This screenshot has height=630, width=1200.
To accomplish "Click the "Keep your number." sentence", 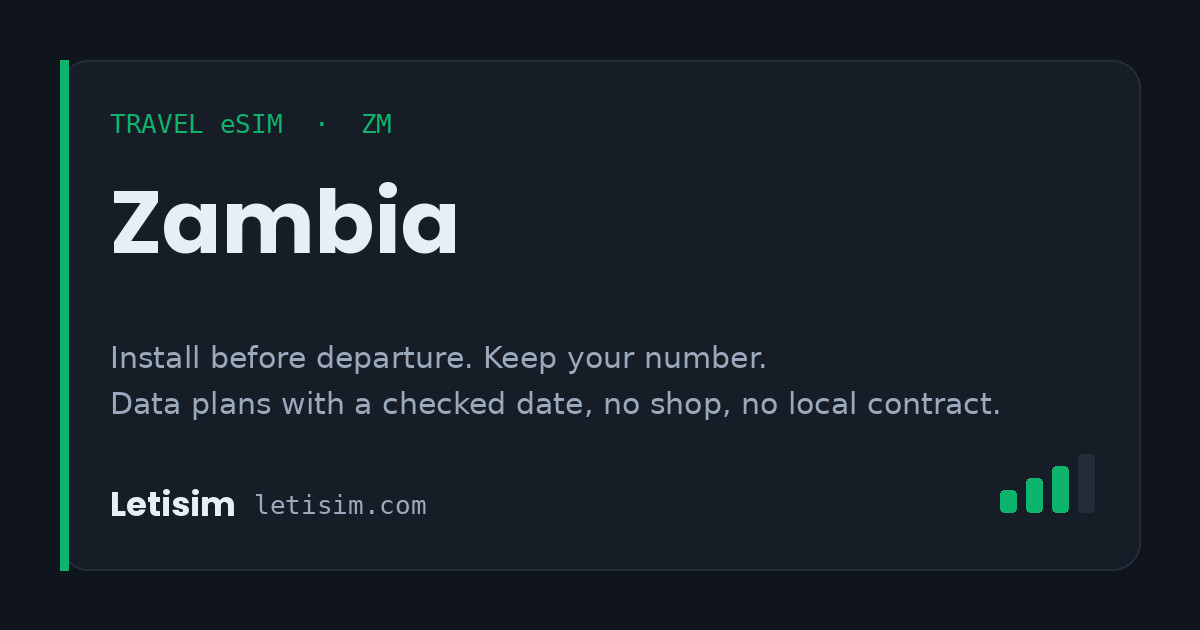I will (626, 358).
